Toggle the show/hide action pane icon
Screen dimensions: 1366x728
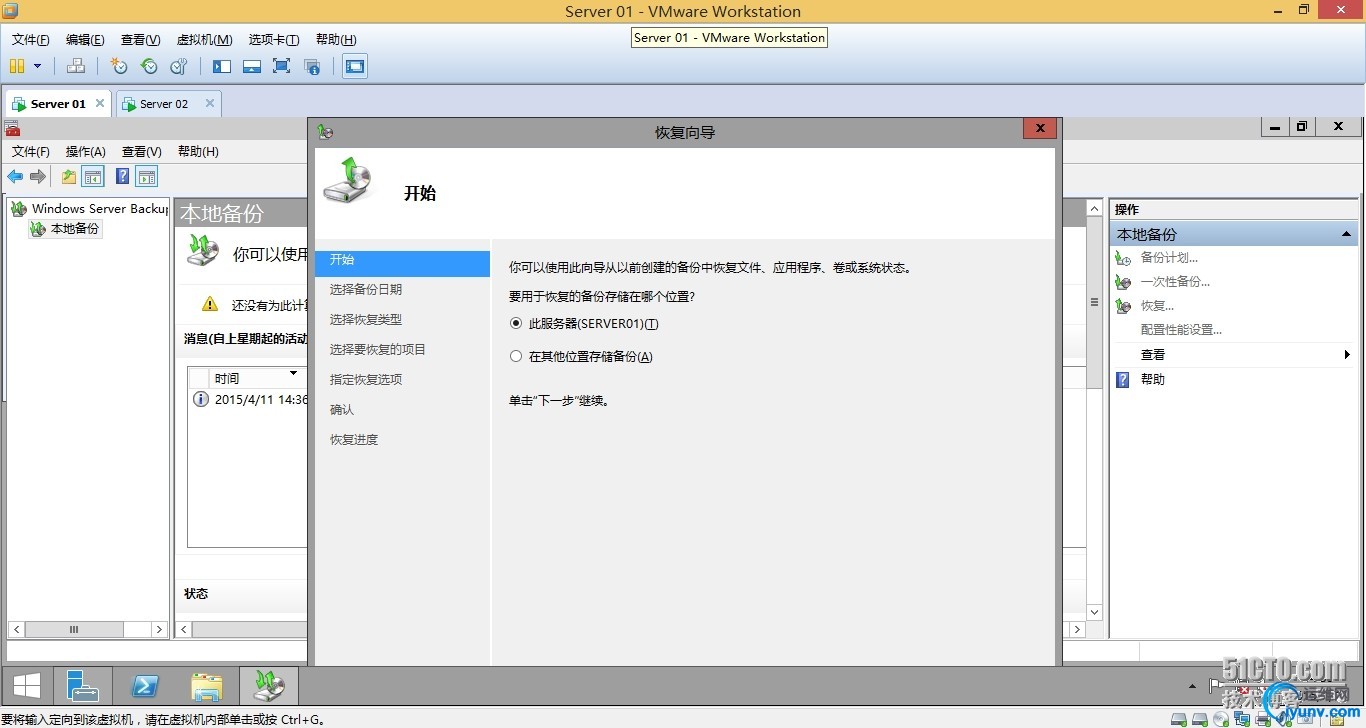147,177
